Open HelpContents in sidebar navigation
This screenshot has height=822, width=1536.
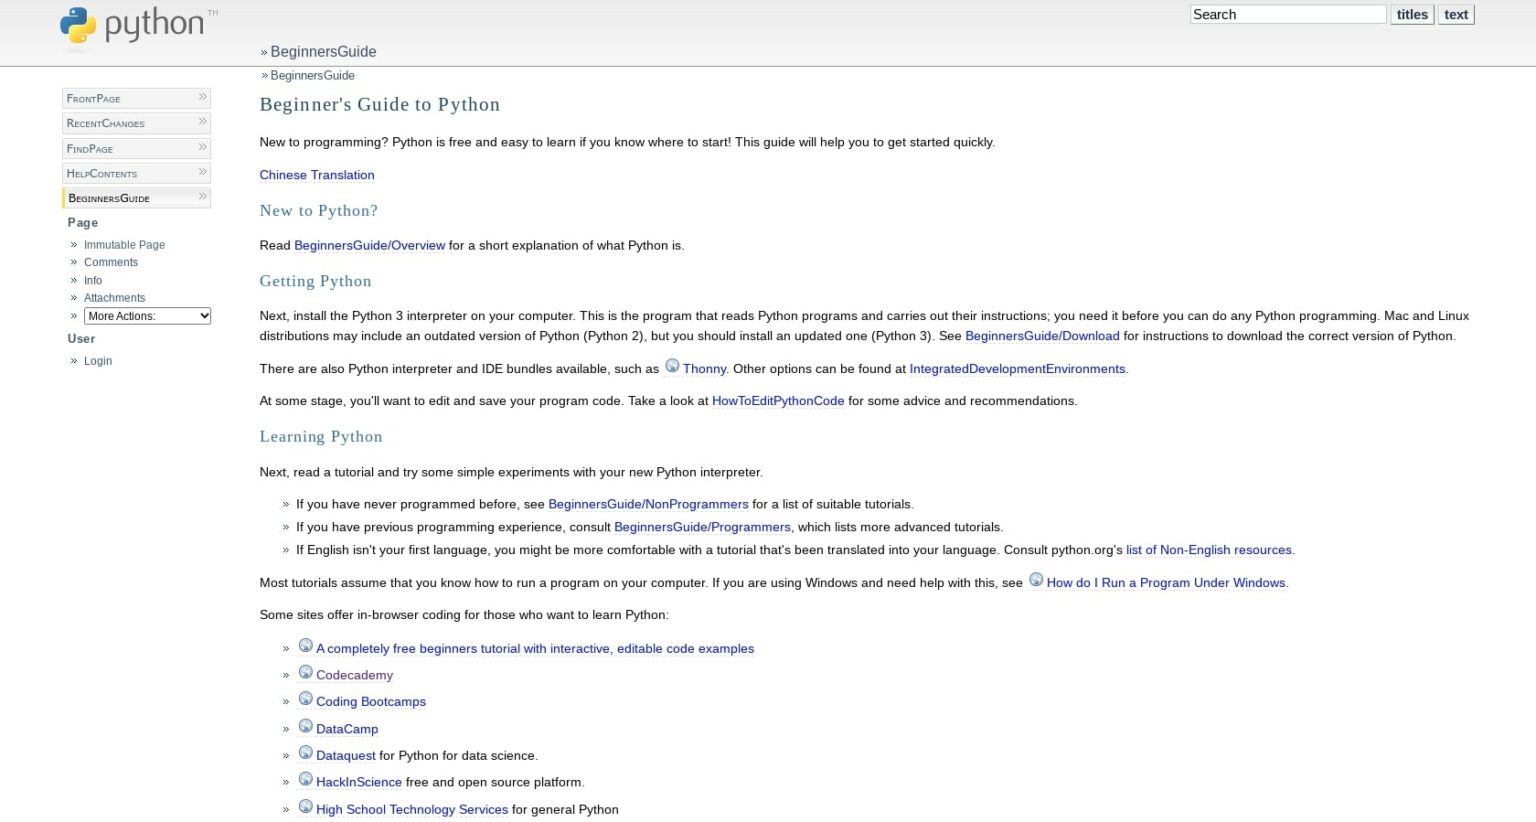[x=102, y=173]
